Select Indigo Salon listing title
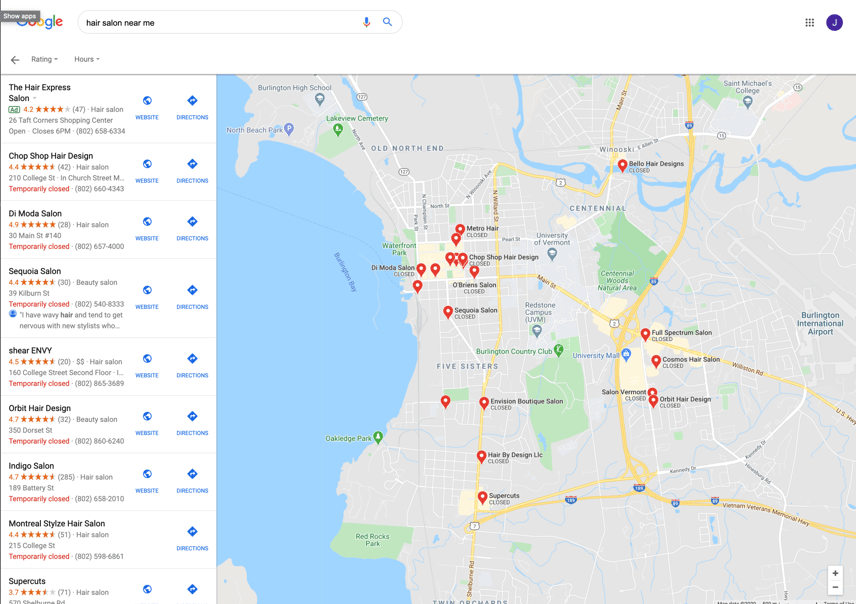The image size is (856, 604). (x=31, y=466)
